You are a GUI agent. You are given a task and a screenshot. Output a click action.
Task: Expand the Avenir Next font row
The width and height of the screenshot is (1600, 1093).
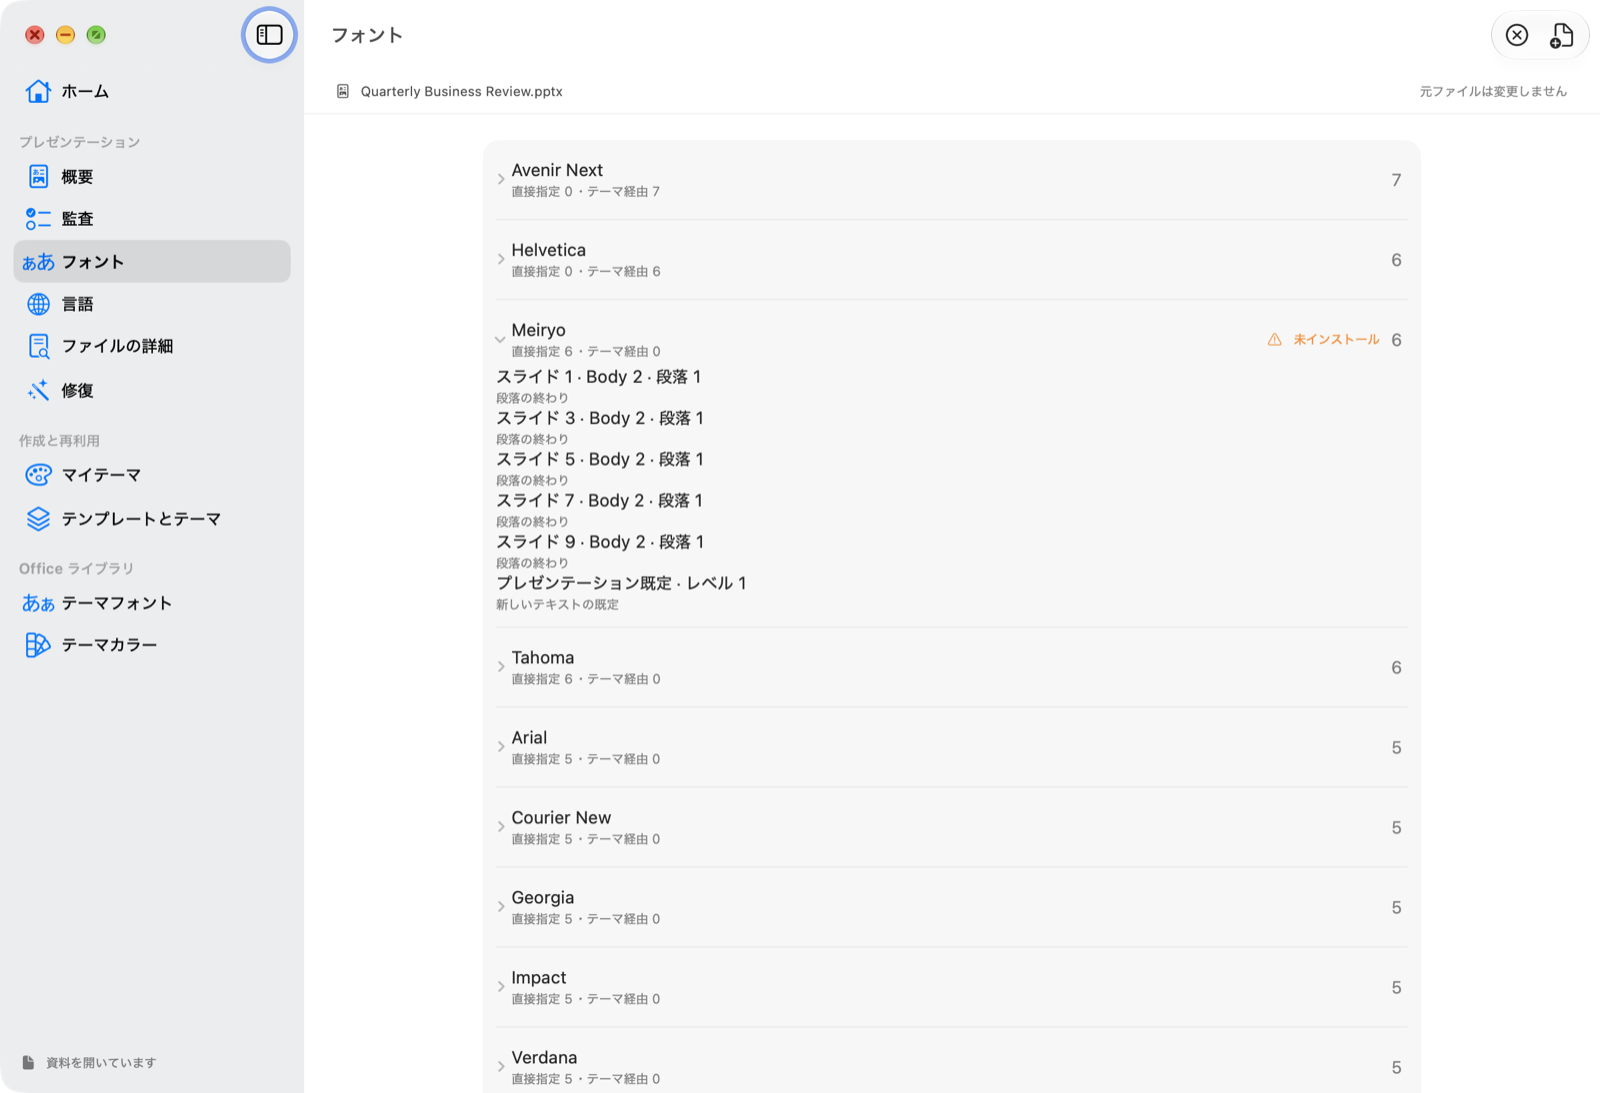pyautogui.click(x=501, y=180)
